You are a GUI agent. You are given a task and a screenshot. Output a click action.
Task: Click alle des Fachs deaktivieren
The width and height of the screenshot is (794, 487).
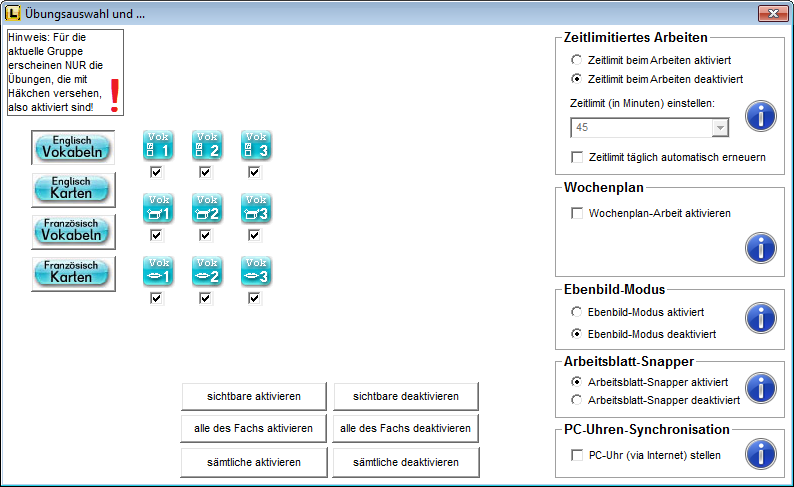pos(406,429)
